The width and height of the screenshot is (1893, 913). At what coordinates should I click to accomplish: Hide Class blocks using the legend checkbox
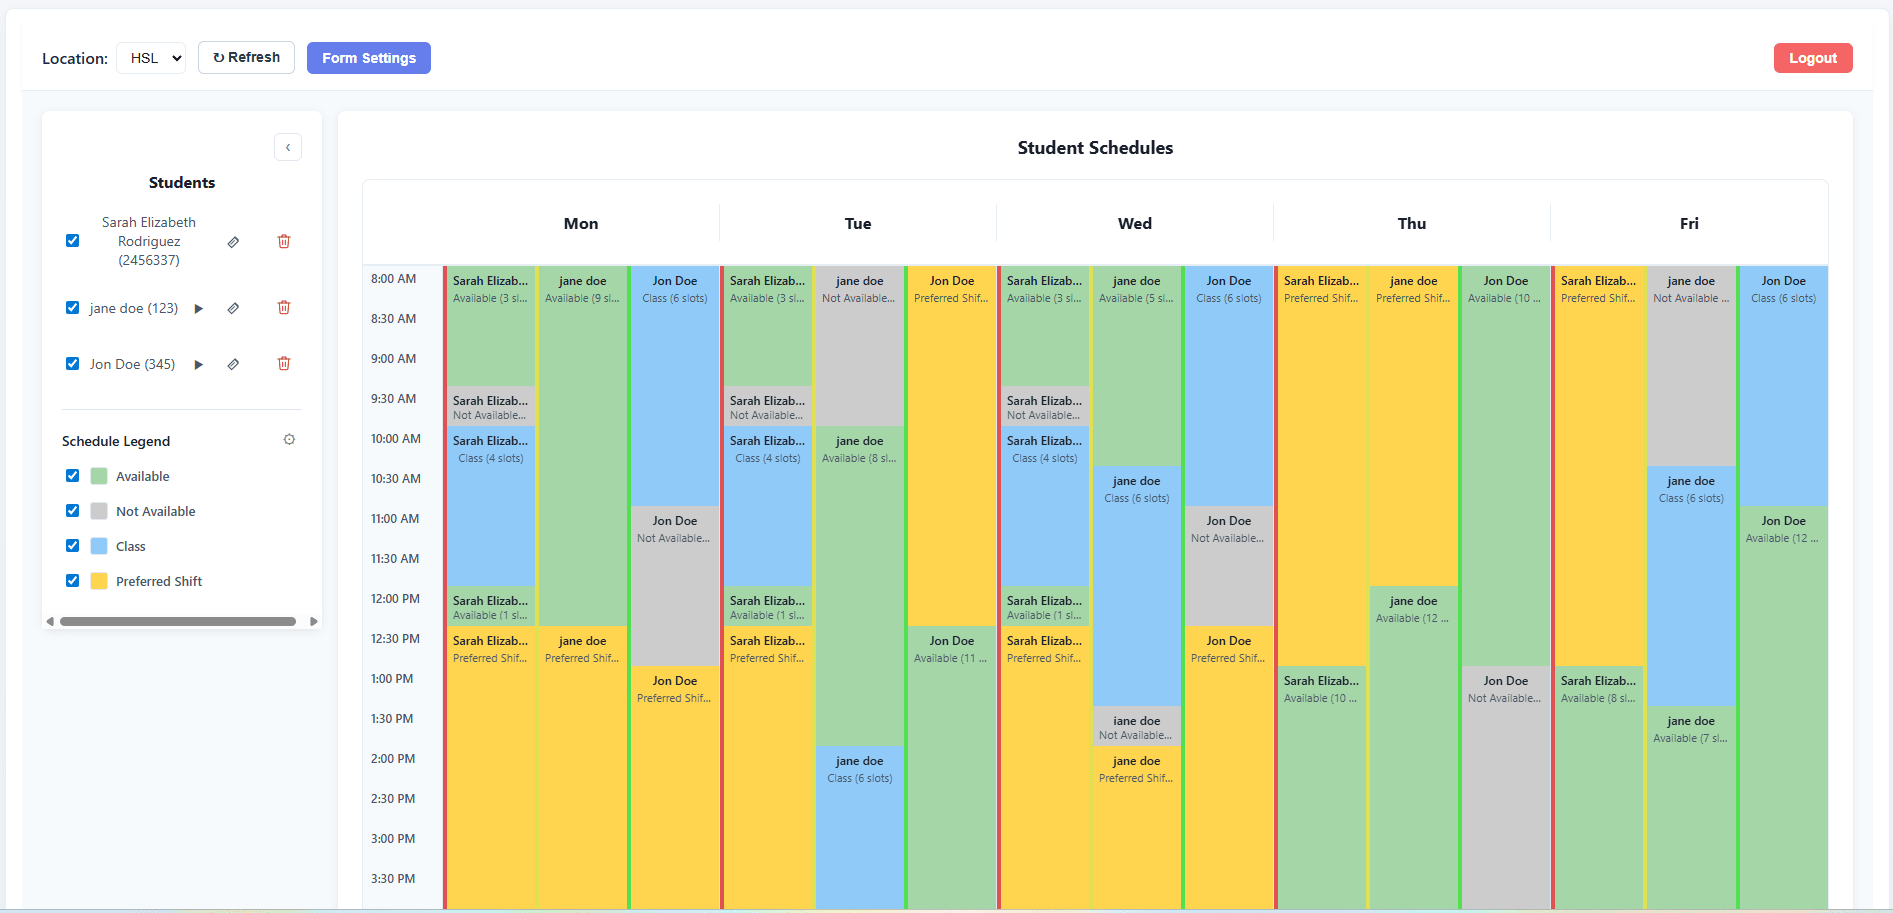72,546
